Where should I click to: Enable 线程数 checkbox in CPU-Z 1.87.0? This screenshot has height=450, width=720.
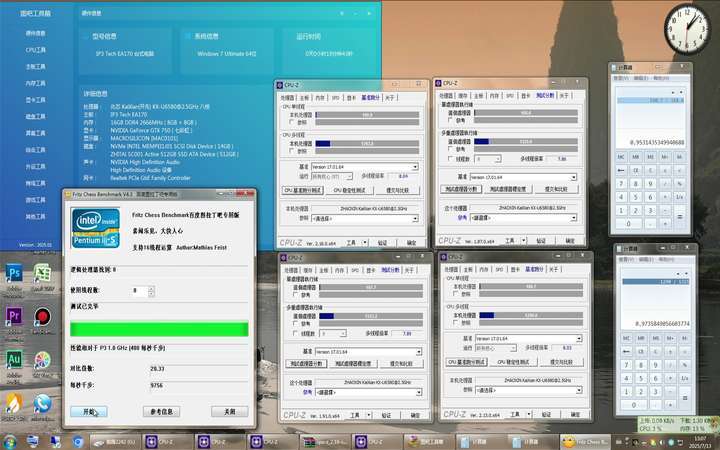point(451,159)
